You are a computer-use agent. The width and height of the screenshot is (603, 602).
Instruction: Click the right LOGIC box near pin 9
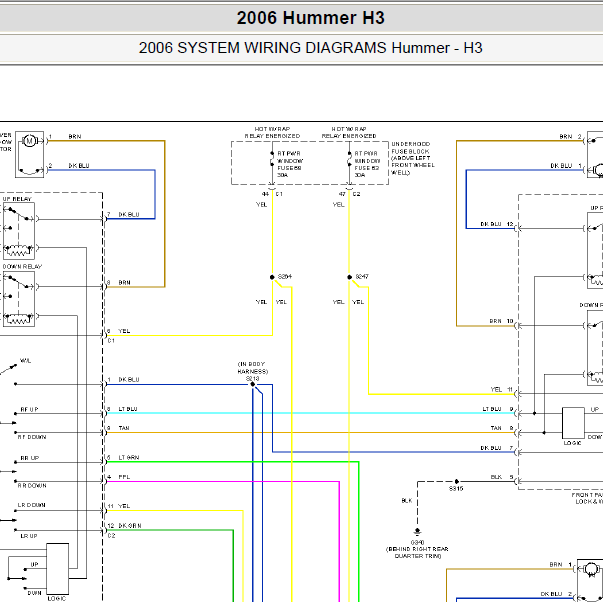(573, 423)
